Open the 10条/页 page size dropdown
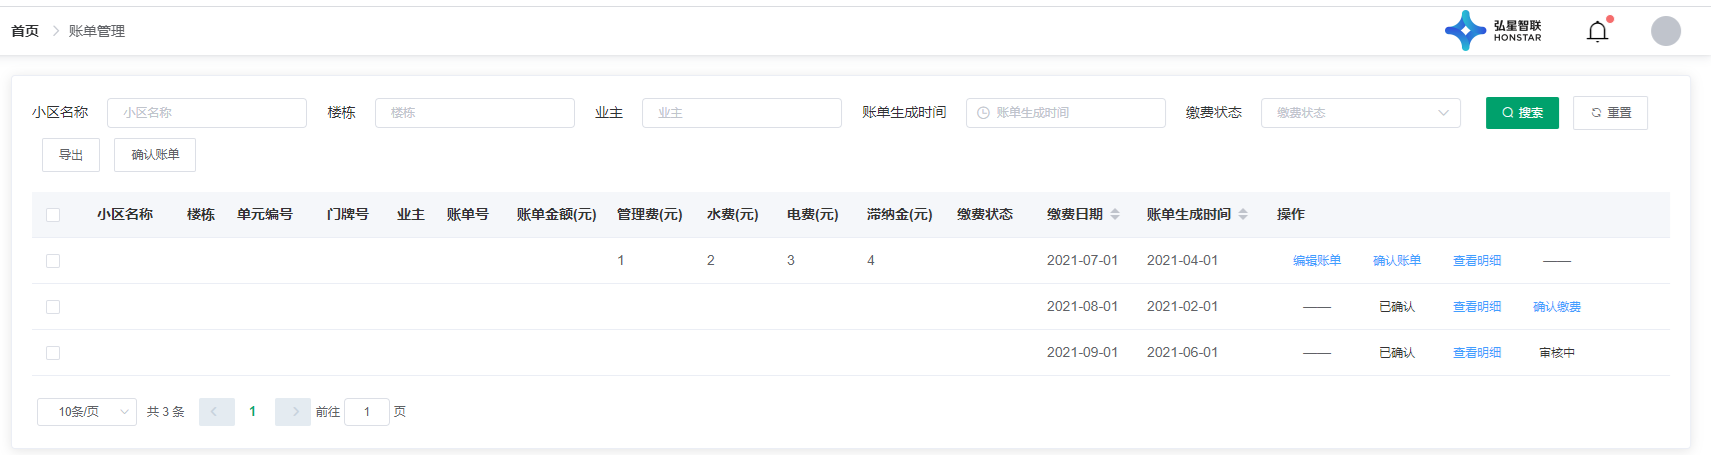 point(87,412)
